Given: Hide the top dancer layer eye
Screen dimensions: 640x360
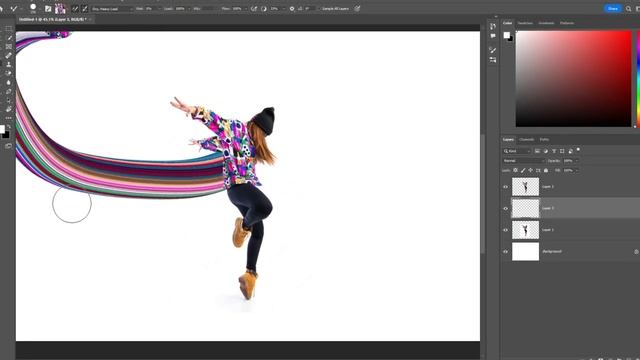Looking at the screenshot, I should 505,187.
